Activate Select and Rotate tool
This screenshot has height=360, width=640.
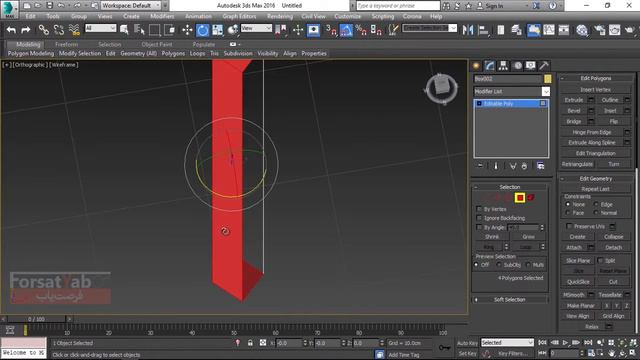point(202,30)
